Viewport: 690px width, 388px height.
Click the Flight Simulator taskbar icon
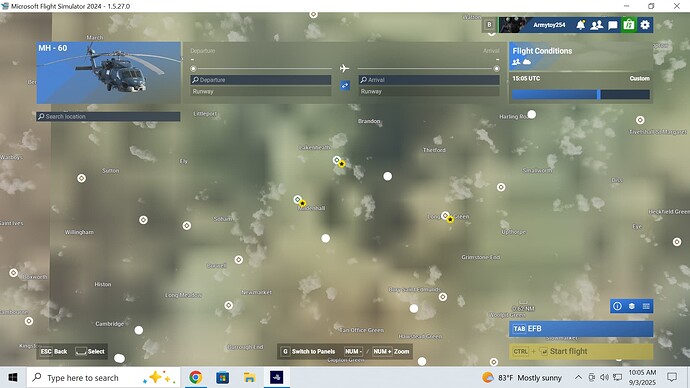pyautogui.click(x=276, y=377)
